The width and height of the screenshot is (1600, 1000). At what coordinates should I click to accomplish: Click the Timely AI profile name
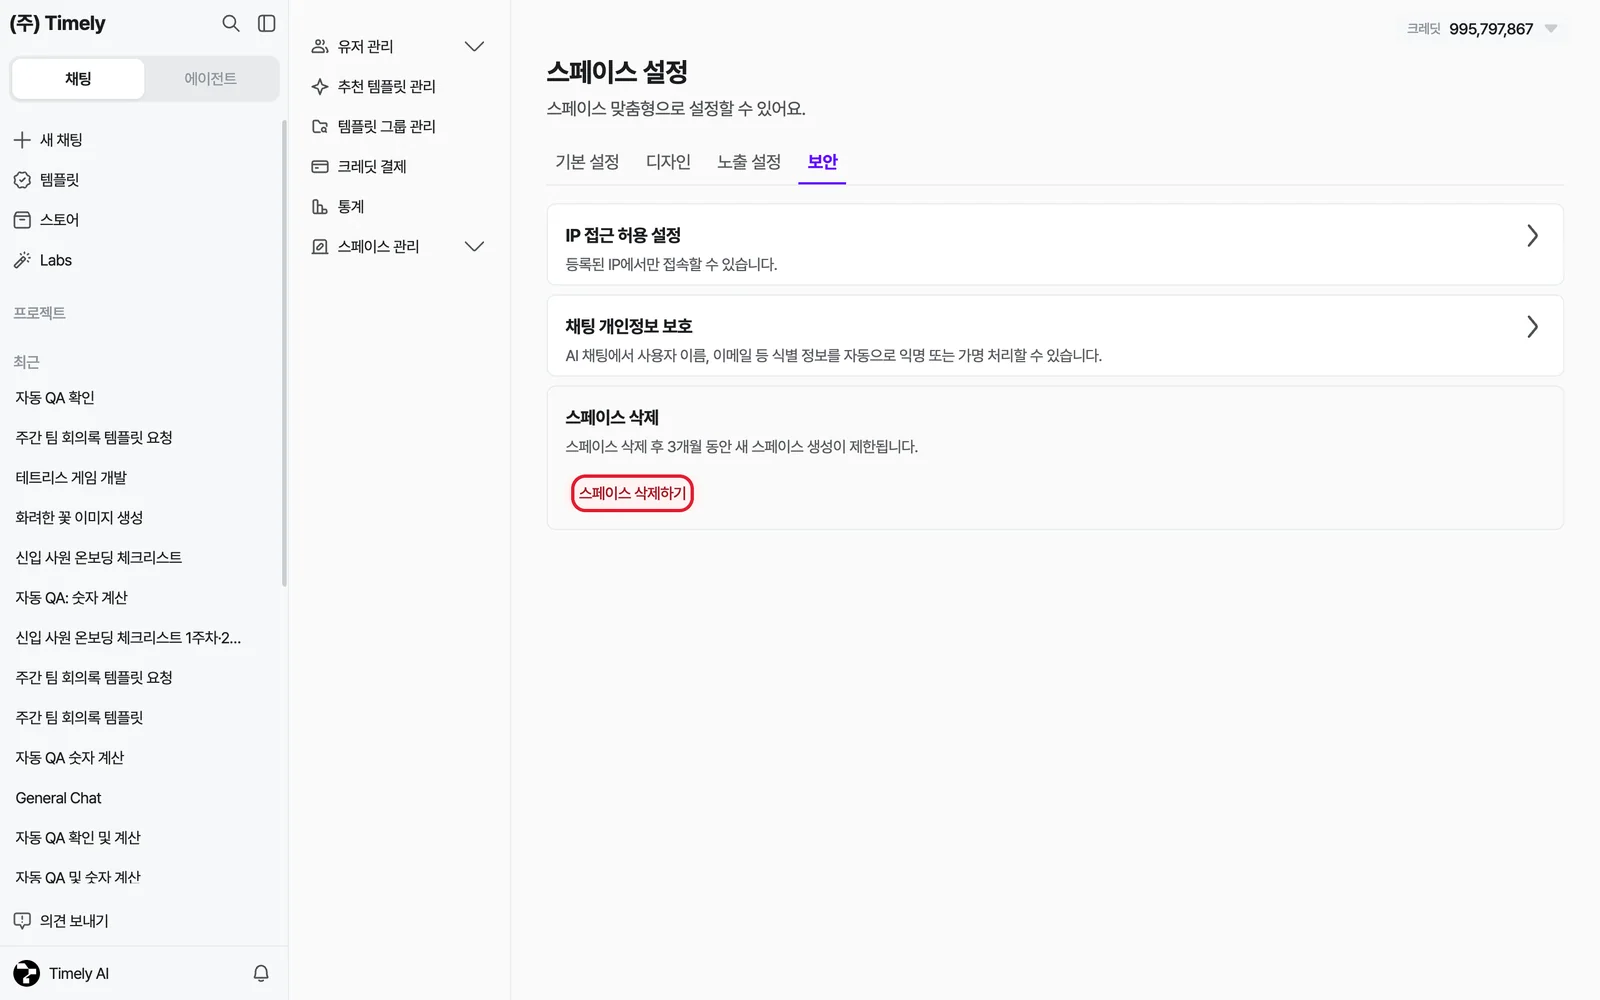79,974
